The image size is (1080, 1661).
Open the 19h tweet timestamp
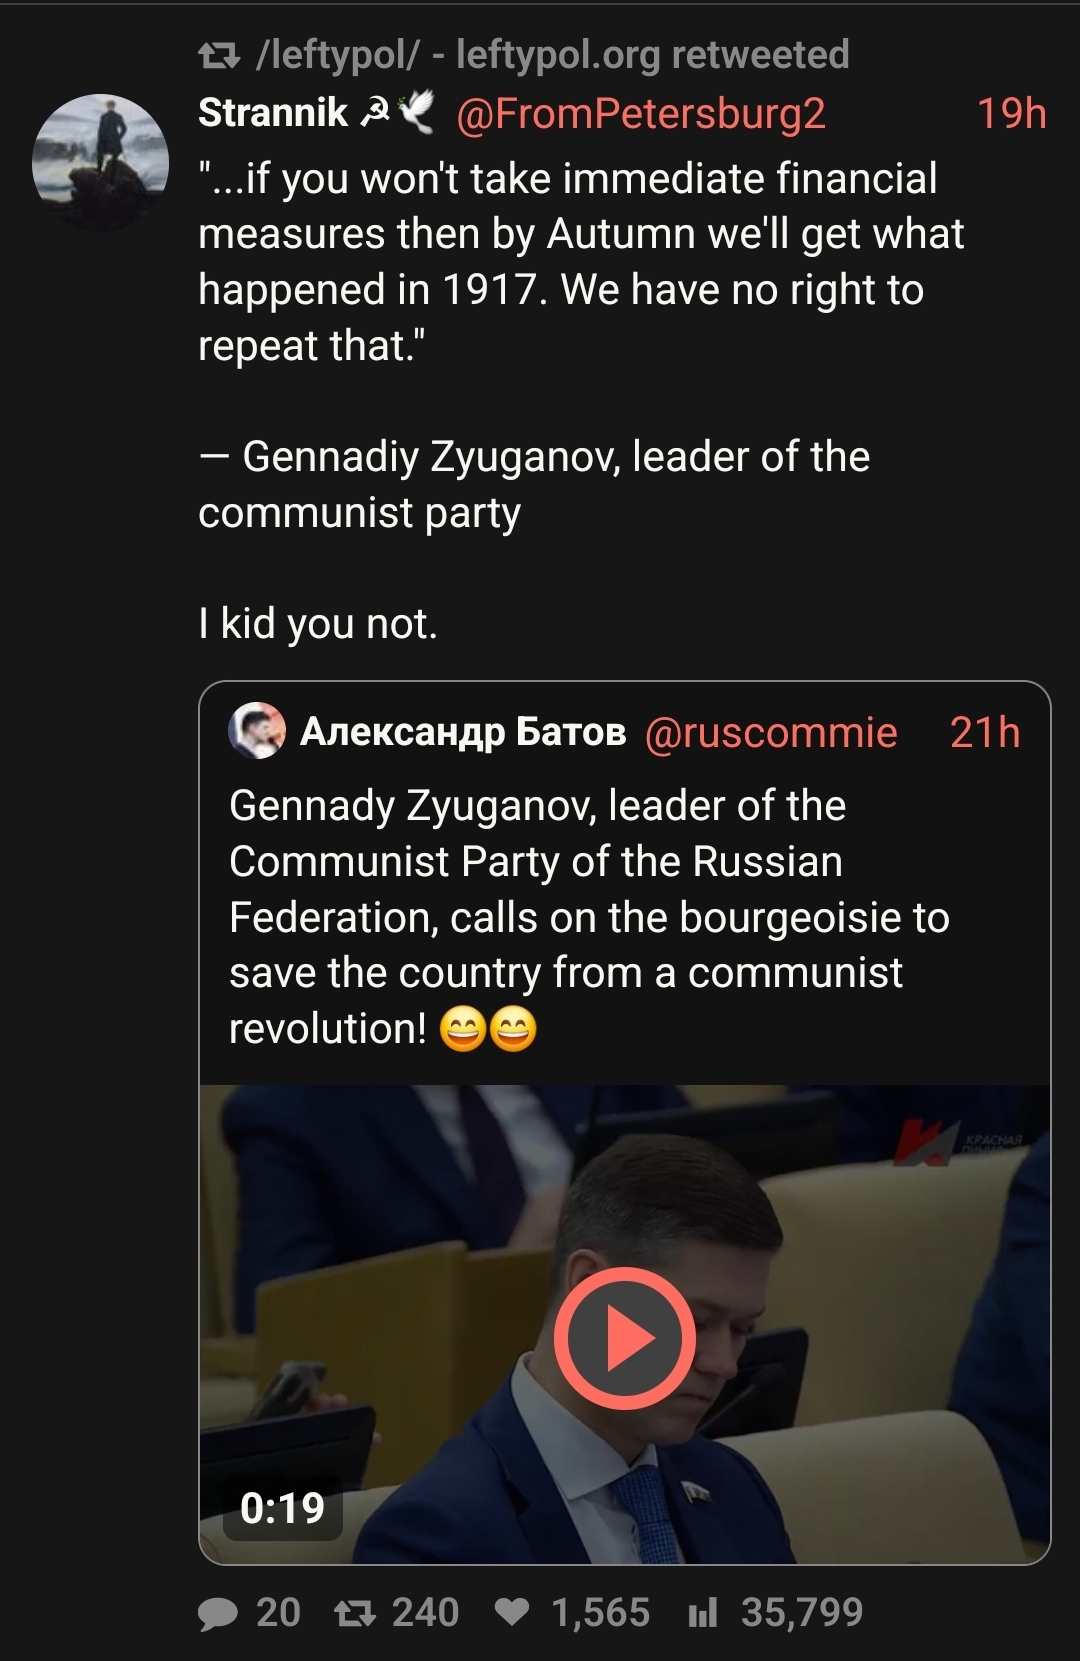1011,113
